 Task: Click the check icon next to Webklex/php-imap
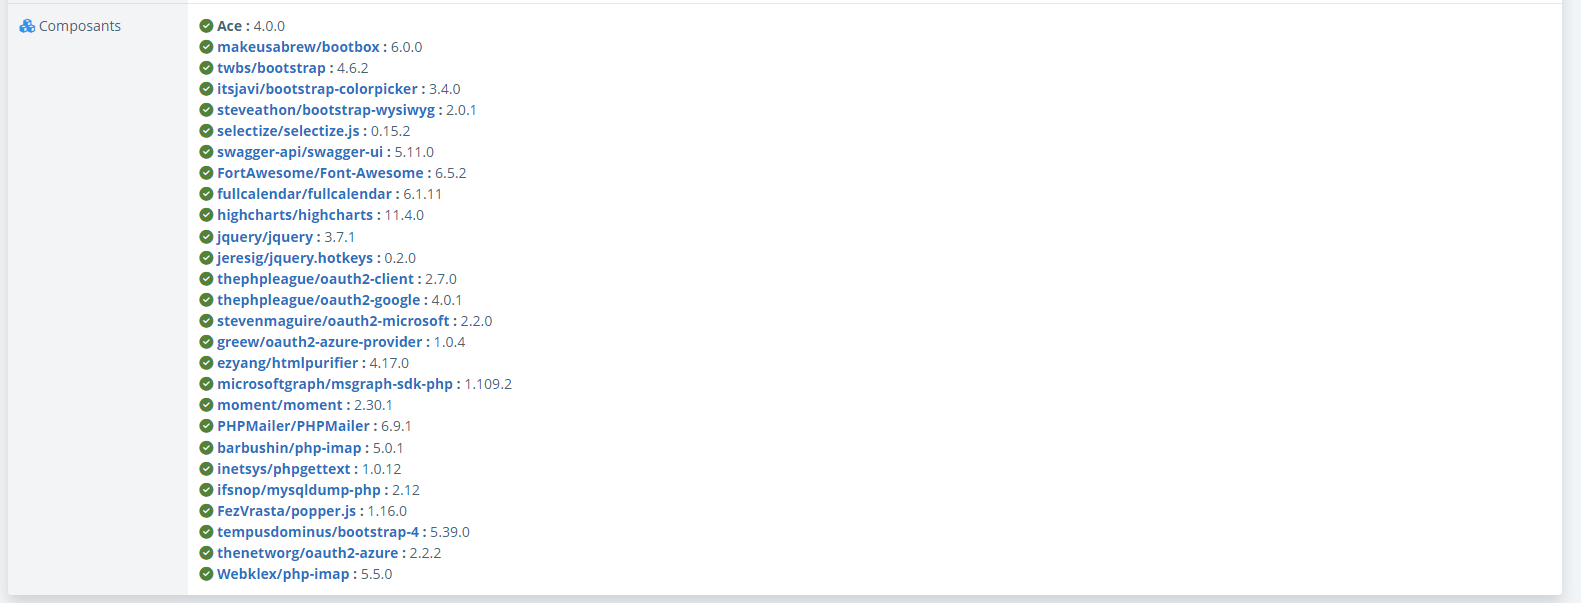coord(206,574)
